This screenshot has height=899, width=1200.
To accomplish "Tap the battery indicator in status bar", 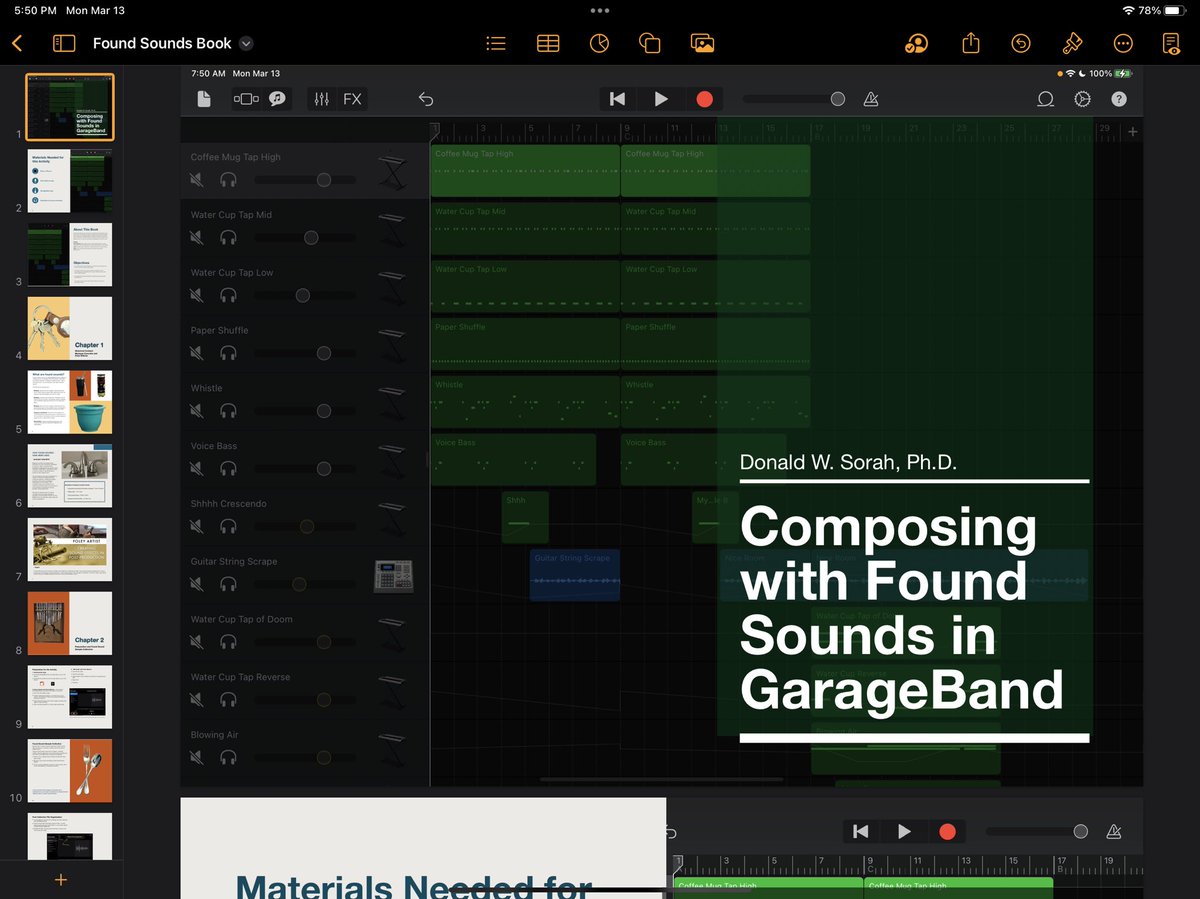I will coord(1174,10).
